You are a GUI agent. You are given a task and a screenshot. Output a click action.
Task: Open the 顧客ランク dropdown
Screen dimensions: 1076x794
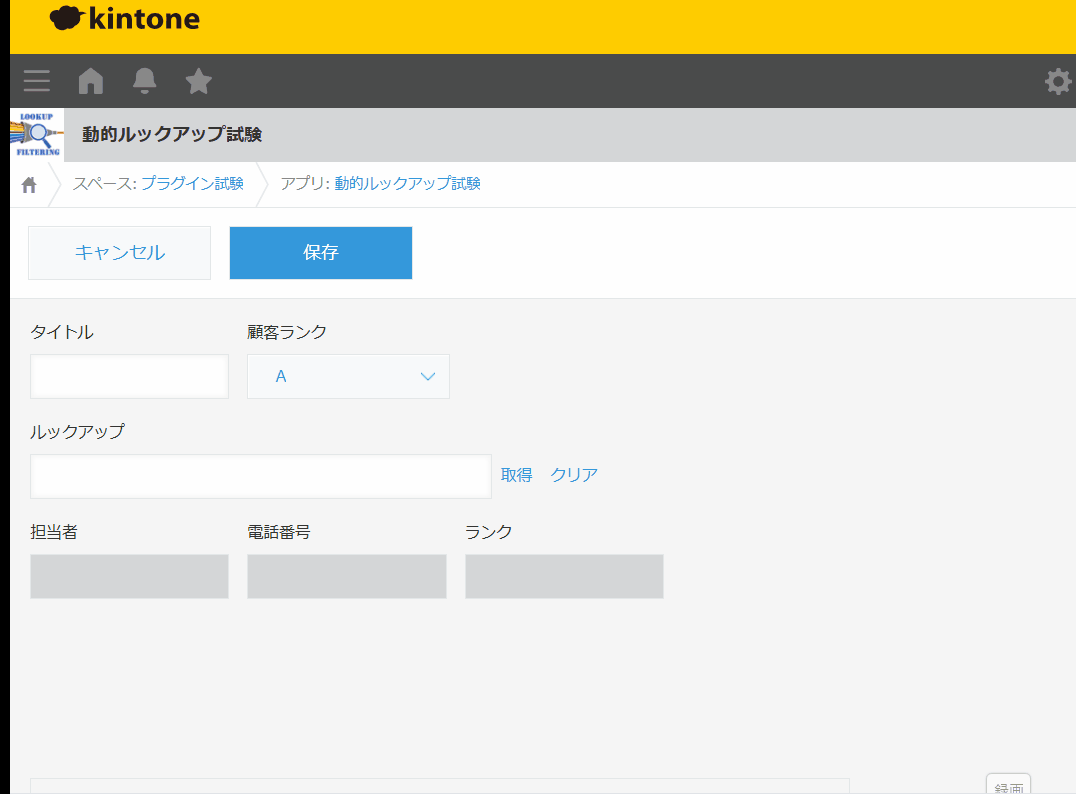348,376
